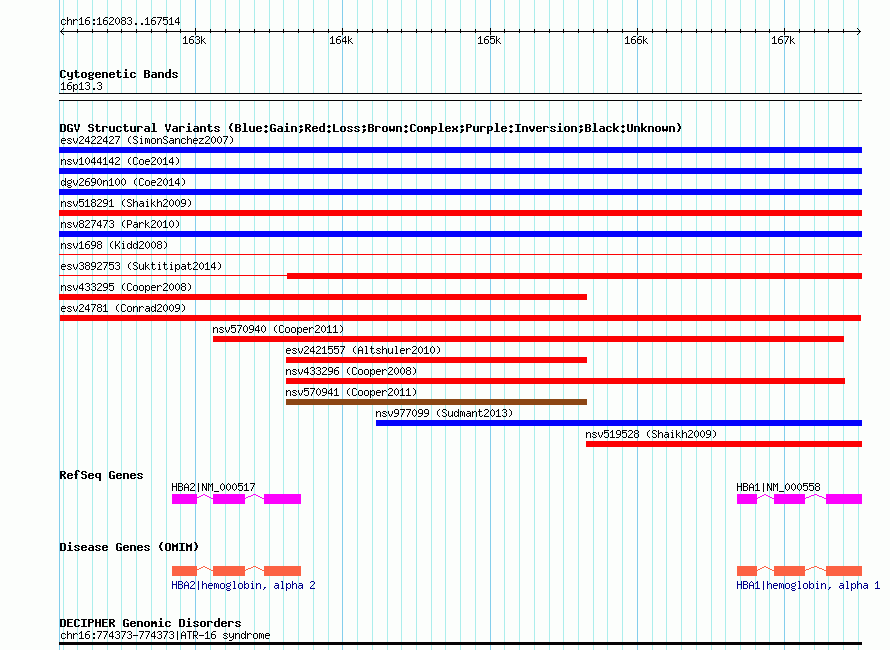Click the esv3892753 (Suktitipat2014) red bar
The image size is (890, 650).
pyautogui.click(x=574, y=276)
